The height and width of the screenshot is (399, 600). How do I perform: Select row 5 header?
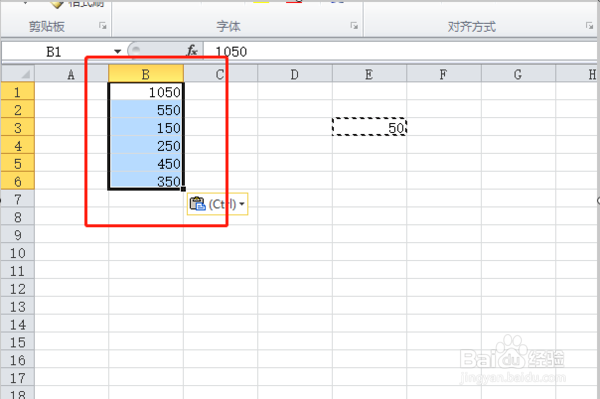(18, 163)
